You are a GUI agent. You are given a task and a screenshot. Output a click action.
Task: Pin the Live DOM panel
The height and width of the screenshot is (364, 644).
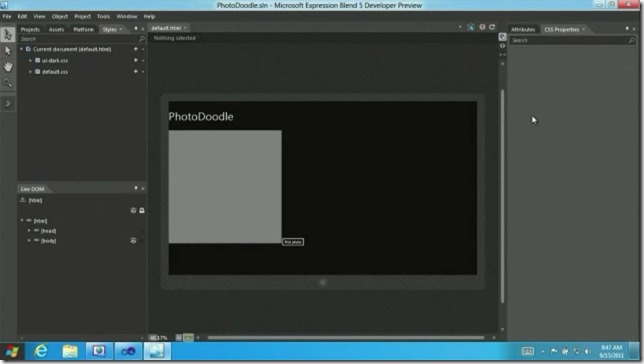click(136, 188)
